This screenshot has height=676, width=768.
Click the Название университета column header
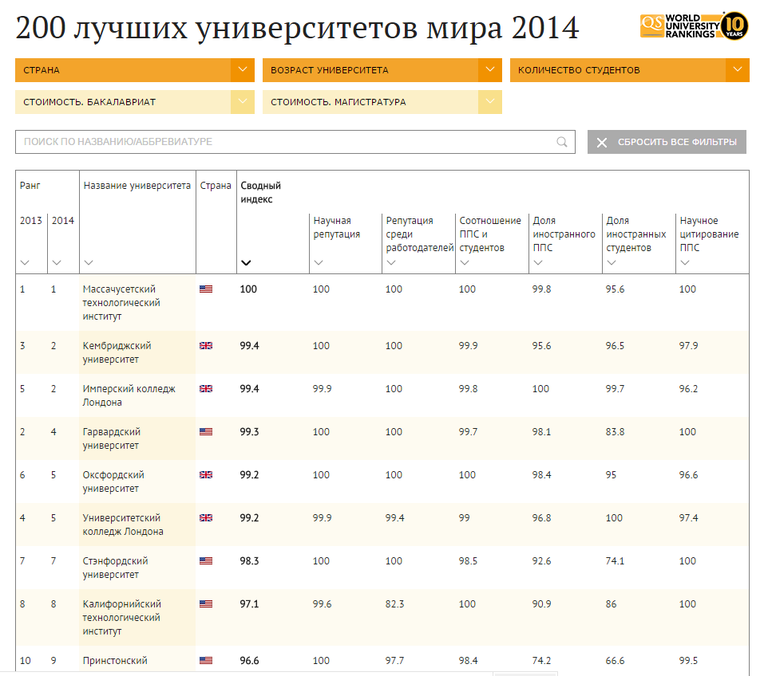tap(137, 186)
